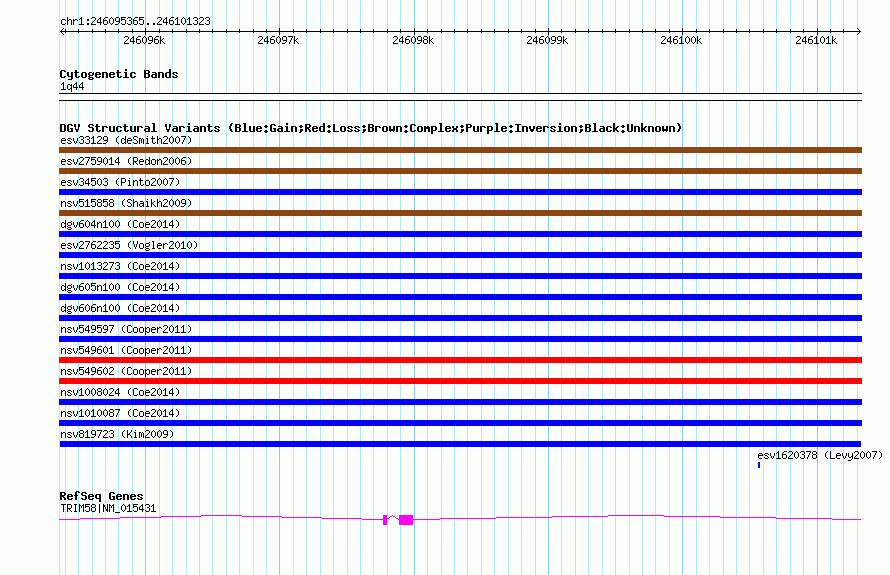Screen dimensions: 890x575
Task: Select the blue bar under nsv819723
Action: point(460,444)
